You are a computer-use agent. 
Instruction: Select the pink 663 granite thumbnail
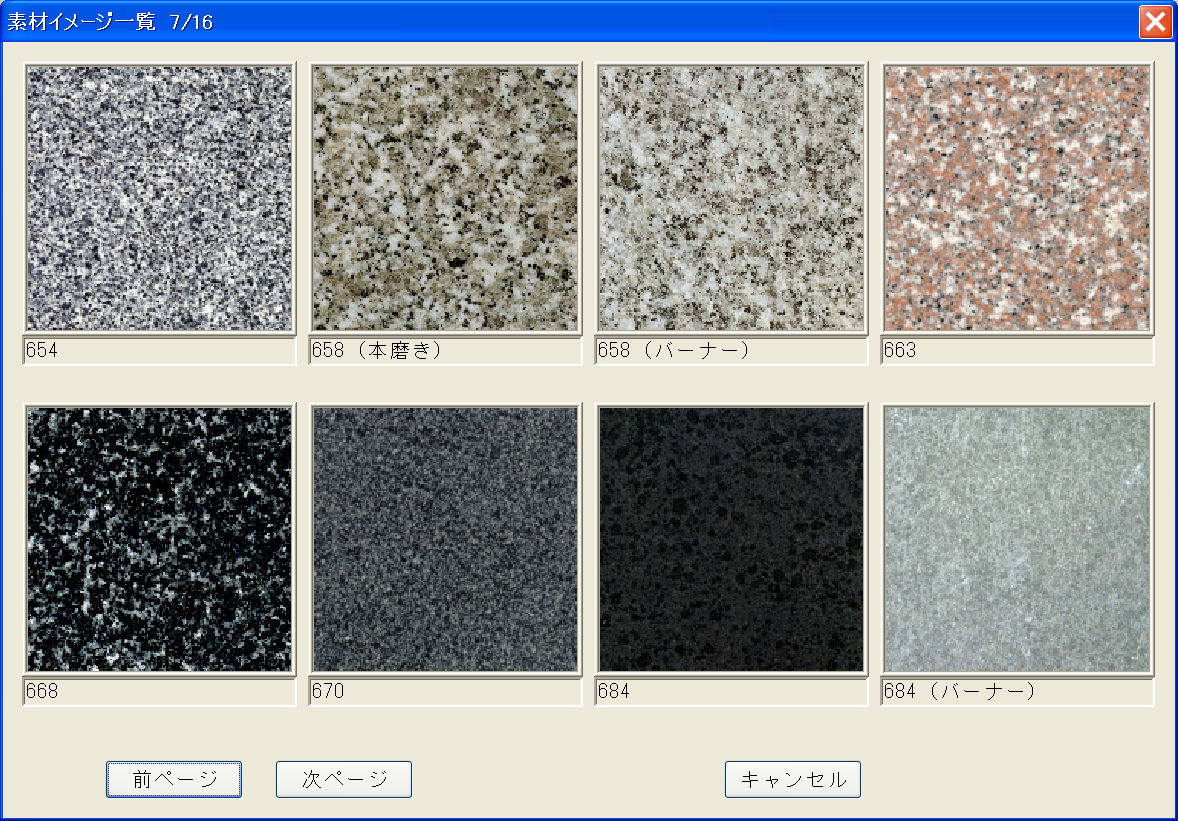[x=1017, y=198]
